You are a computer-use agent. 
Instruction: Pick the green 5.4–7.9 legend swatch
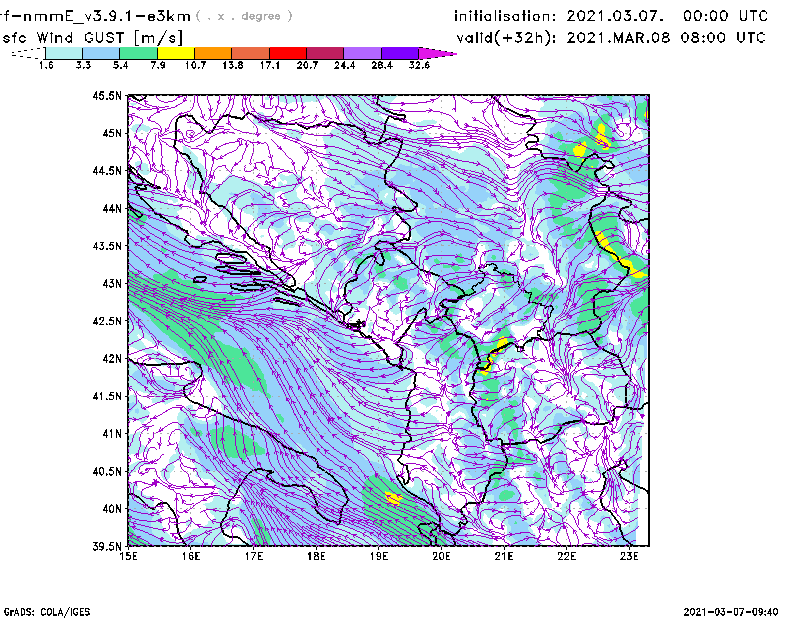(x=138, y=53)
